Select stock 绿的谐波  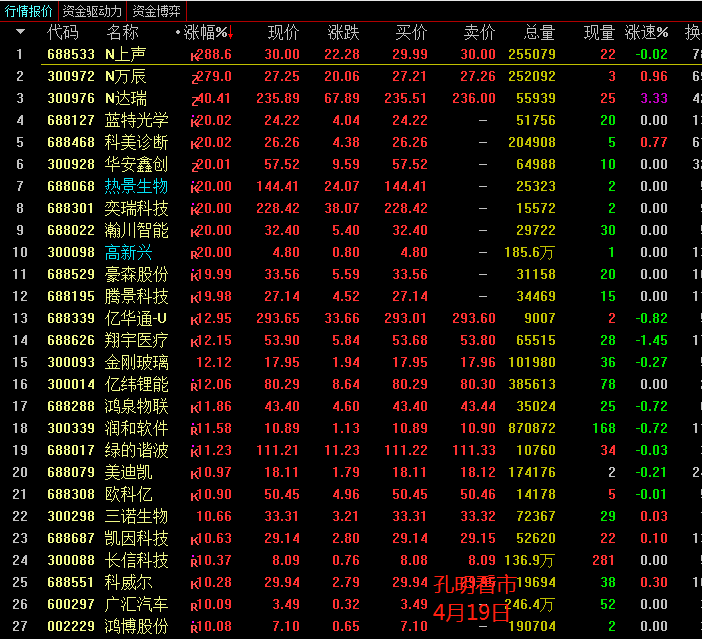(137, 450)
